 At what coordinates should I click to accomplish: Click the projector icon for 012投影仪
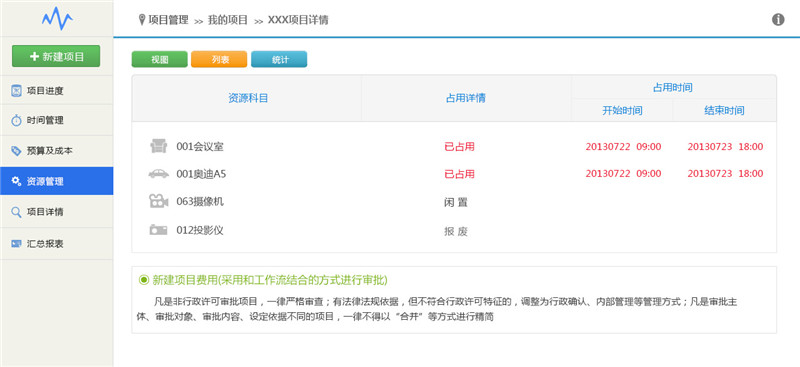[x=158, y=230]
